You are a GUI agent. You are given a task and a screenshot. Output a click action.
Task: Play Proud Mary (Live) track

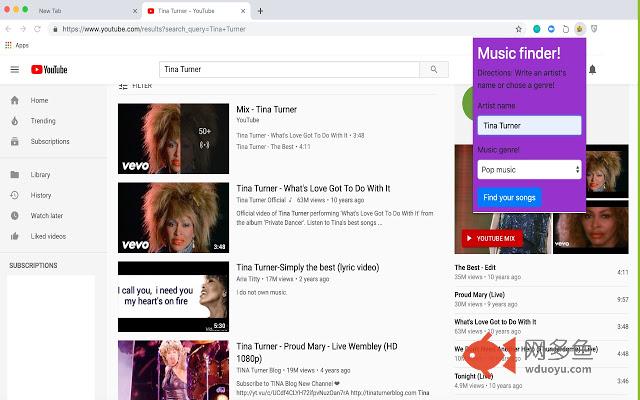click(541, 299)
